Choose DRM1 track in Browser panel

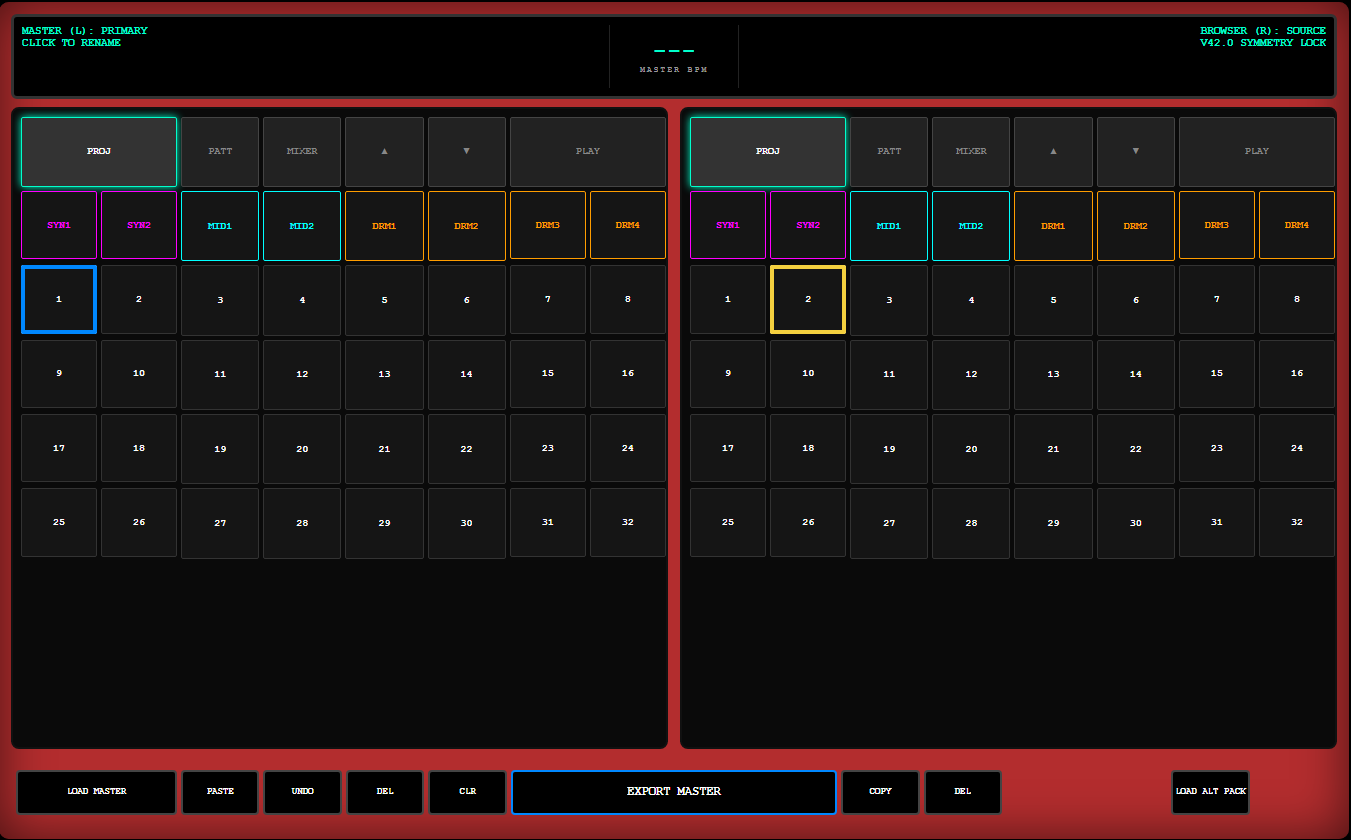[1053, 226]
